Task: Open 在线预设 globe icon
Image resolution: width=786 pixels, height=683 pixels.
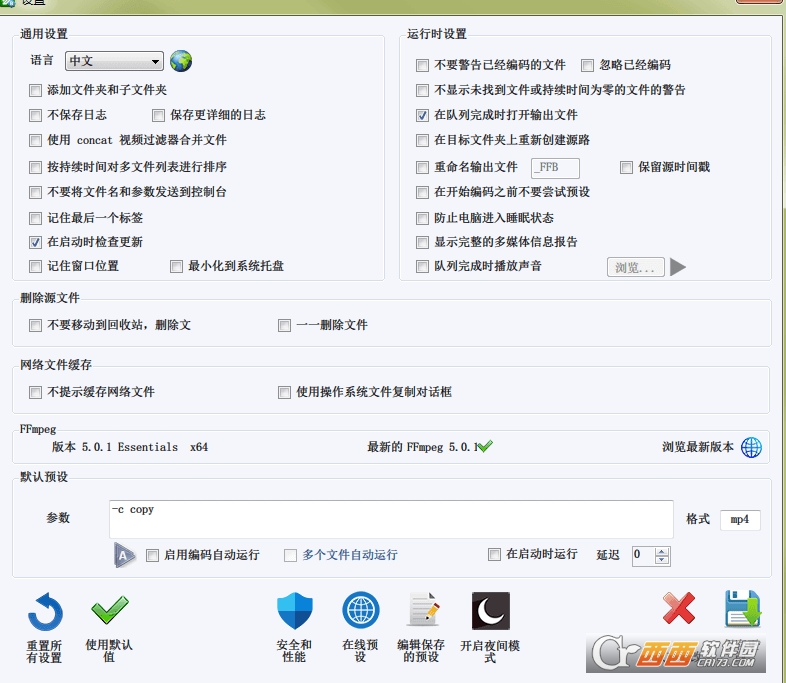Action: pos(360,610)
